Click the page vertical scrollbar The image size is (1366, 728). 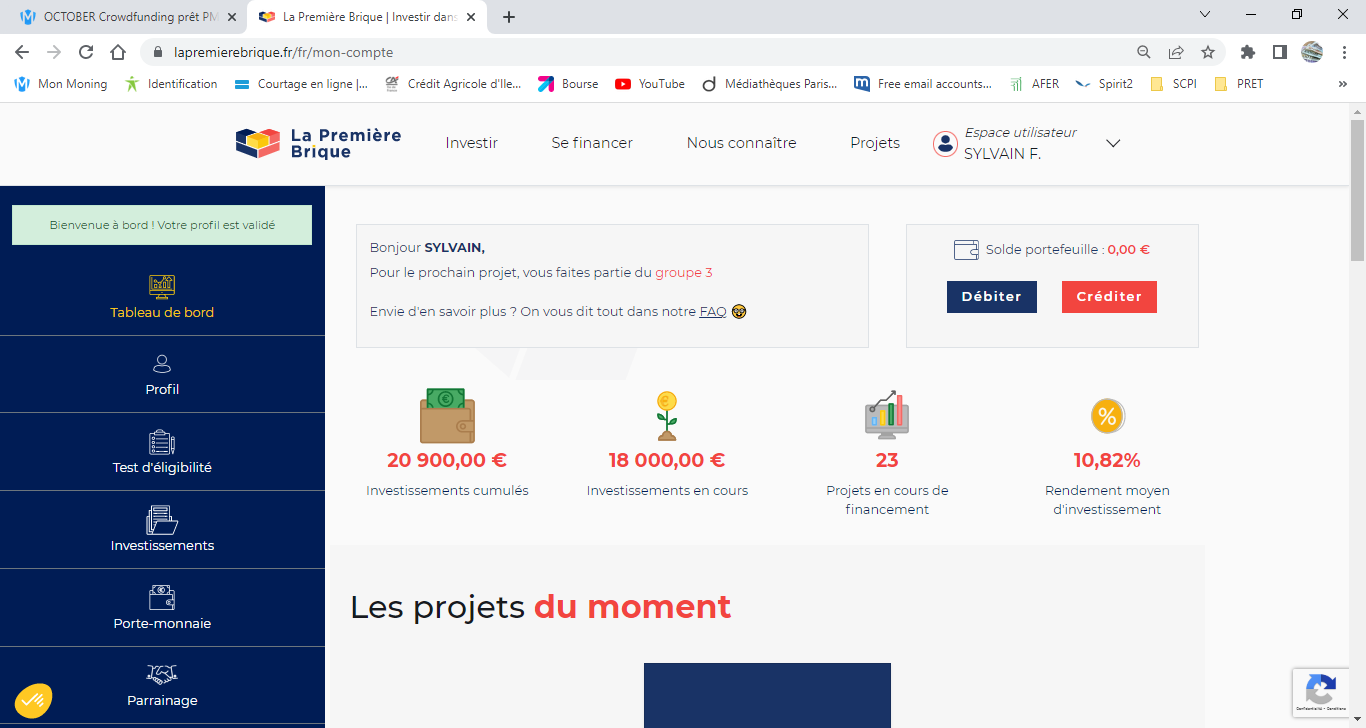click(1357, 400)
